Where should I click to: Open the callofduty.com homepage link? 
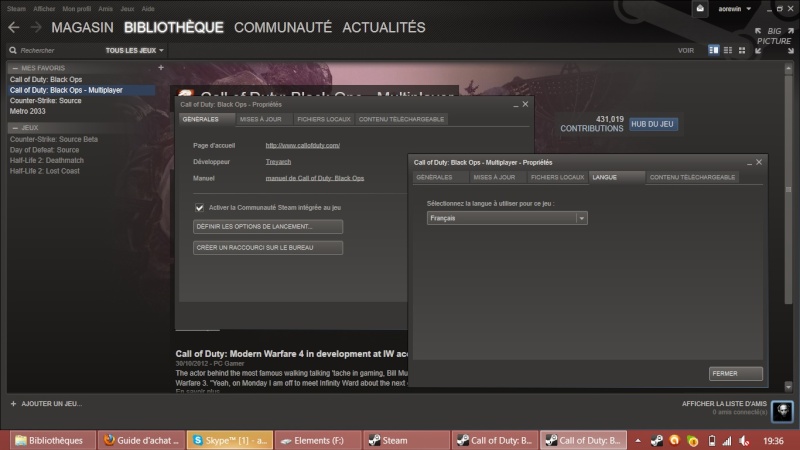pyautogui.click(x=303, y=145)
